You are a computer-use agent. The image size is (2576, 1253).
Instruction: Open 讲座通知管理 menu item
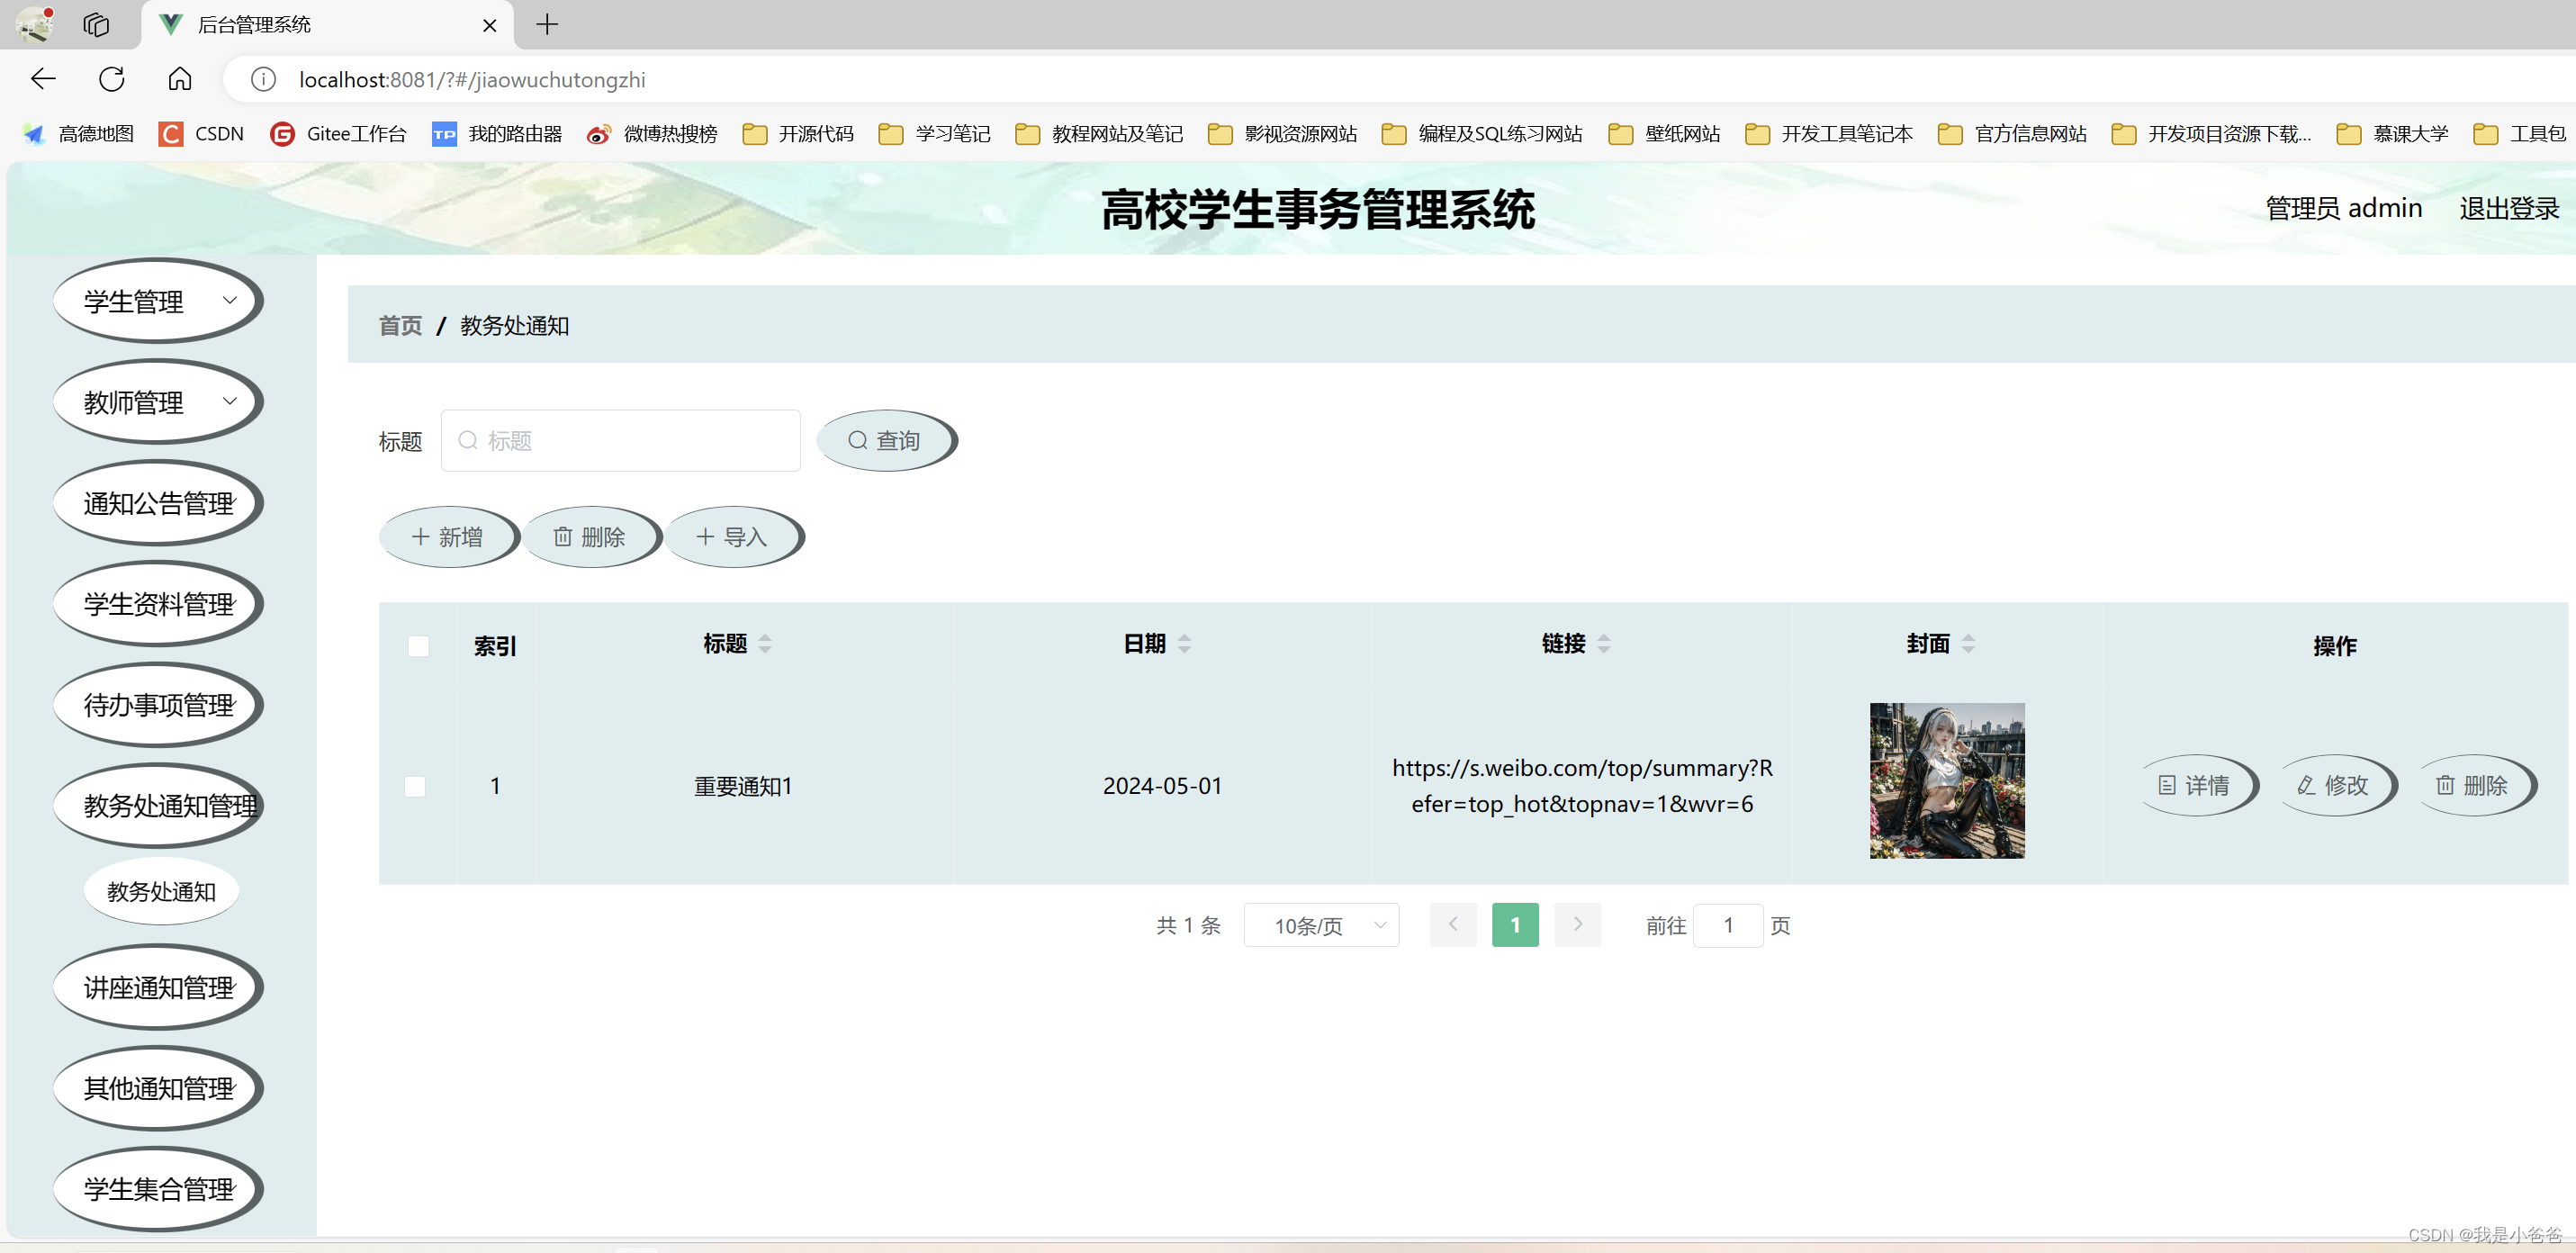(158, 988)
